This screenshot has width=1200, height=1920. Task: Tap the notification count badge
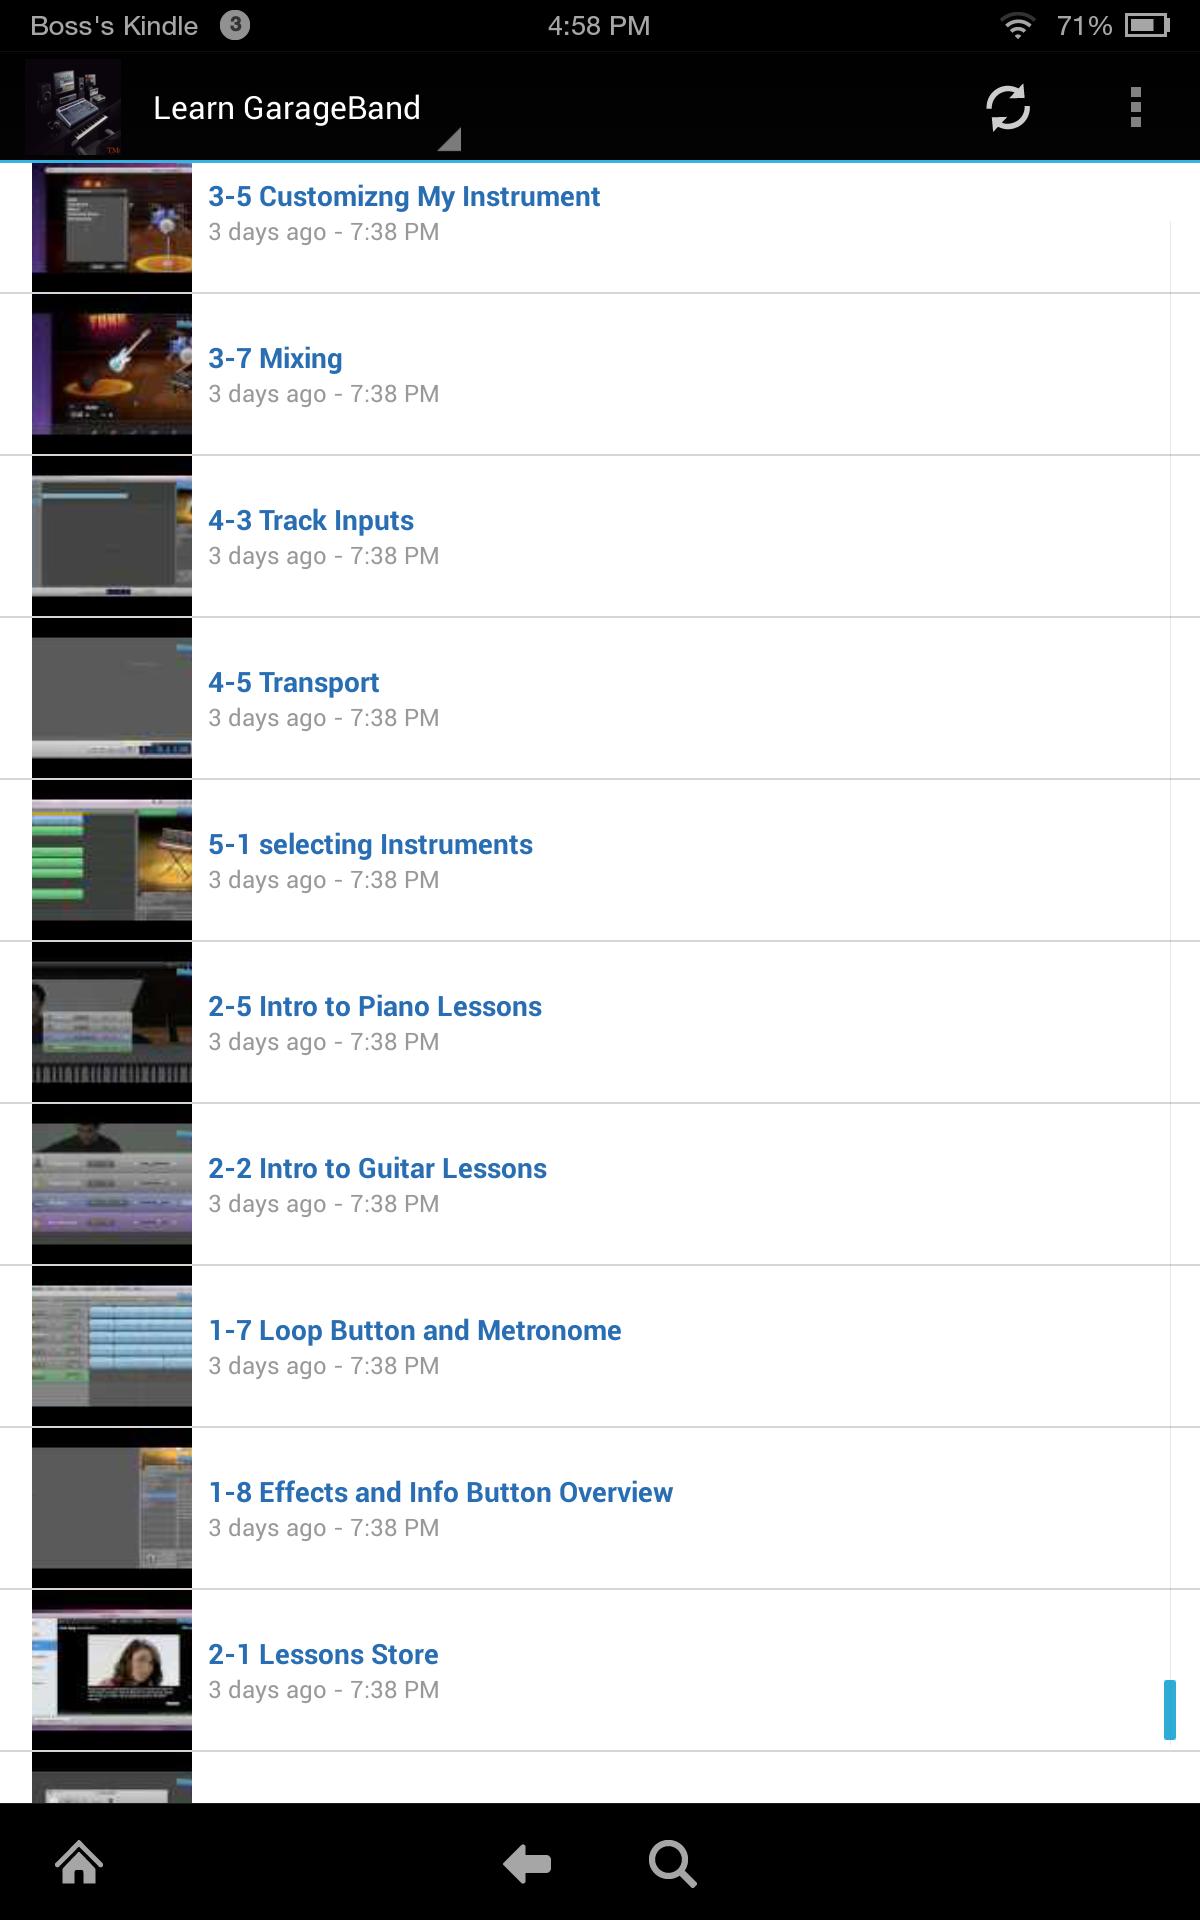click(234, 25)
